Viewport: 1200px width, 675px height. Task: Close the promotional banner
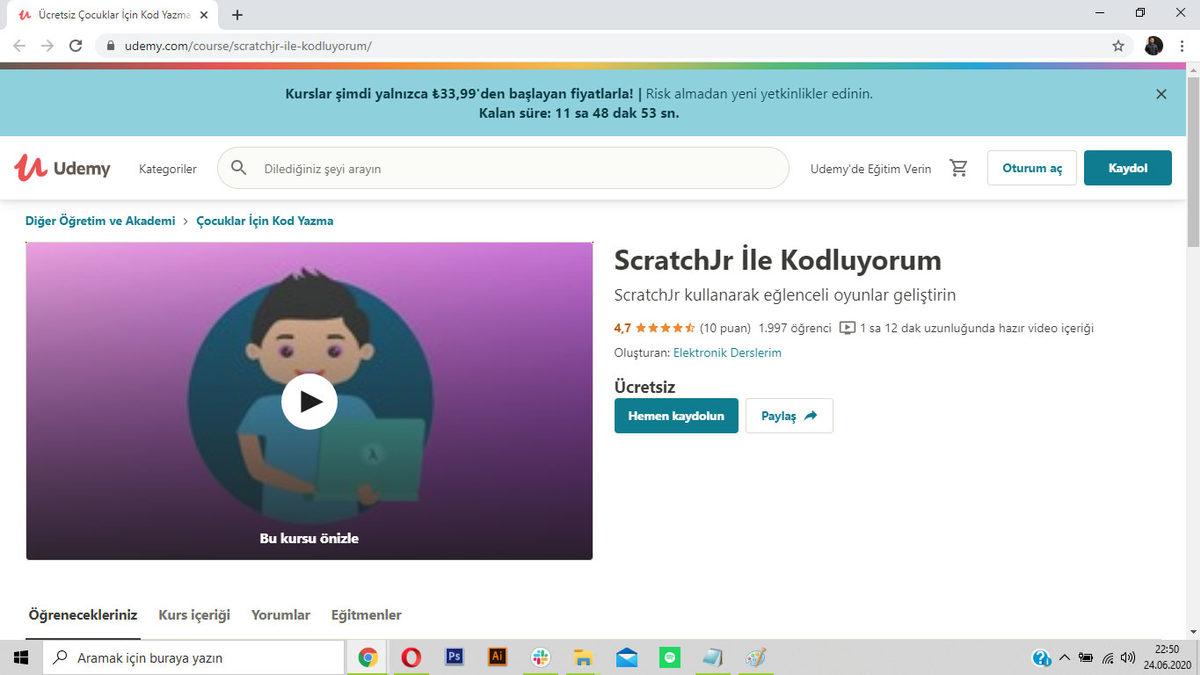(x=1161, y=94)
